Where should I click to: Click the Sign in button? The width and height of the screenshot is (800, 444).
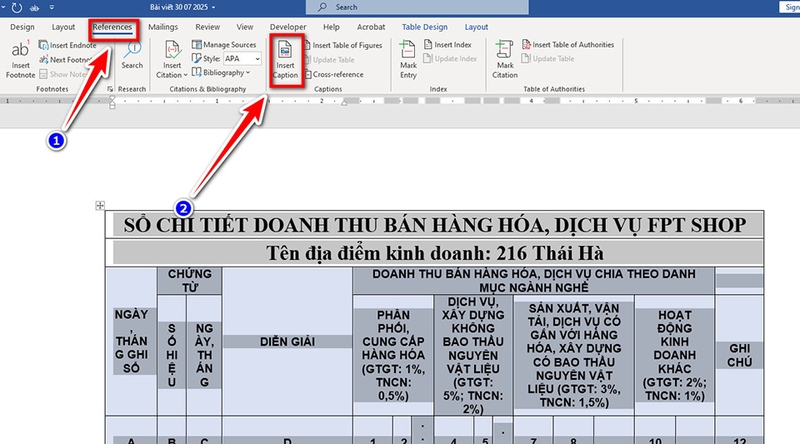789,7
